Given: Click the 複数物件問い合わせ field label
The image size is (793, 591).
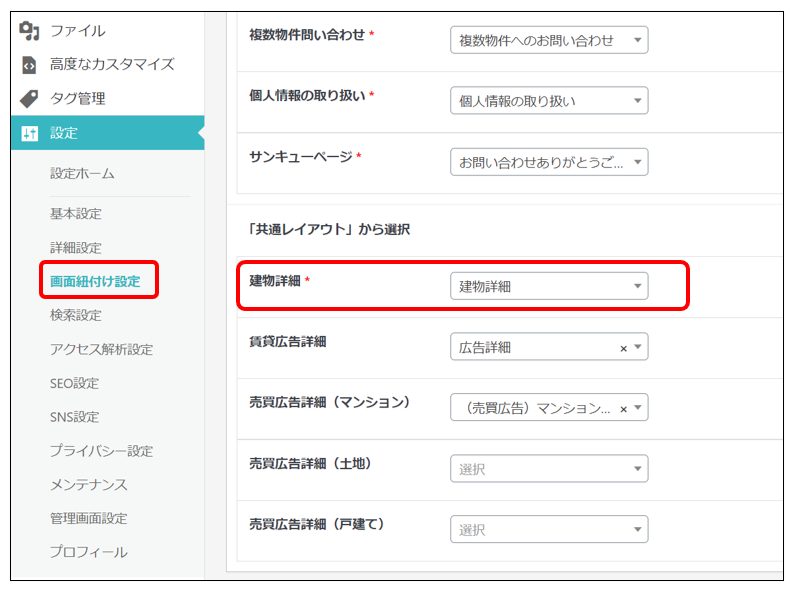Looking at the screenshot, I should pos(307,35).
